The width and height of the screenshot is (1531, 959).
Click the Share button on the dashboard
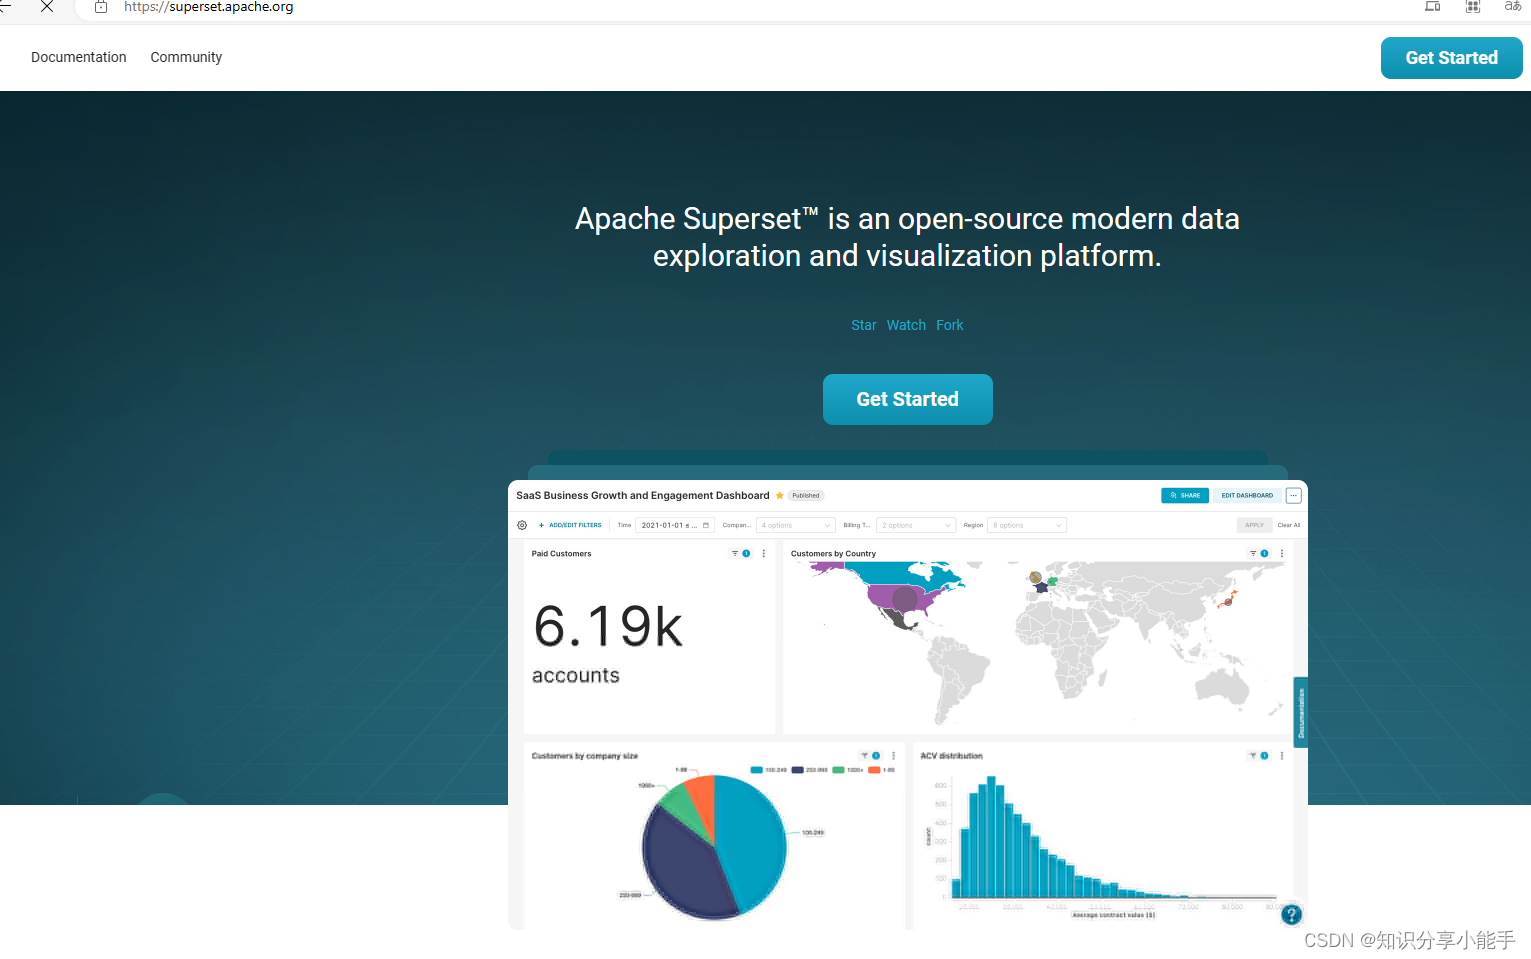(x=1185, y=496)
